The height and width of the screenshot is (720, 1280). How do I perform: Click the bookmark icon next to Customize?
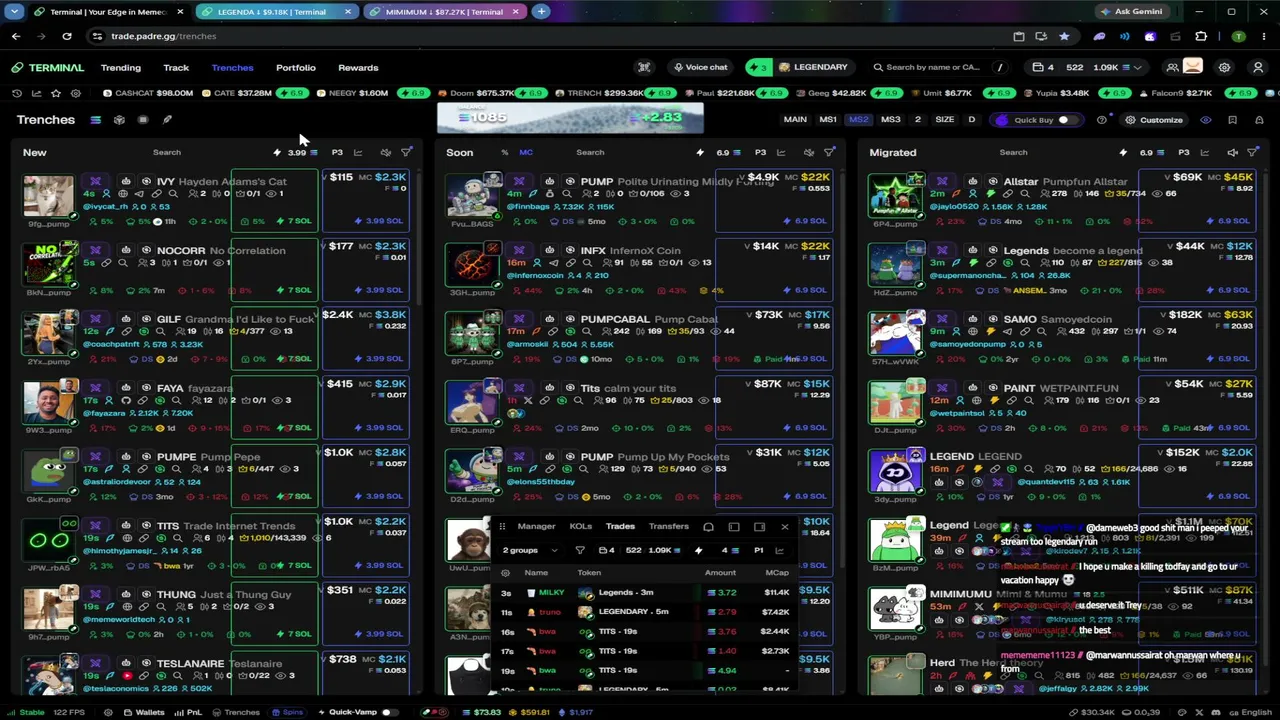tap(1232, 120)
